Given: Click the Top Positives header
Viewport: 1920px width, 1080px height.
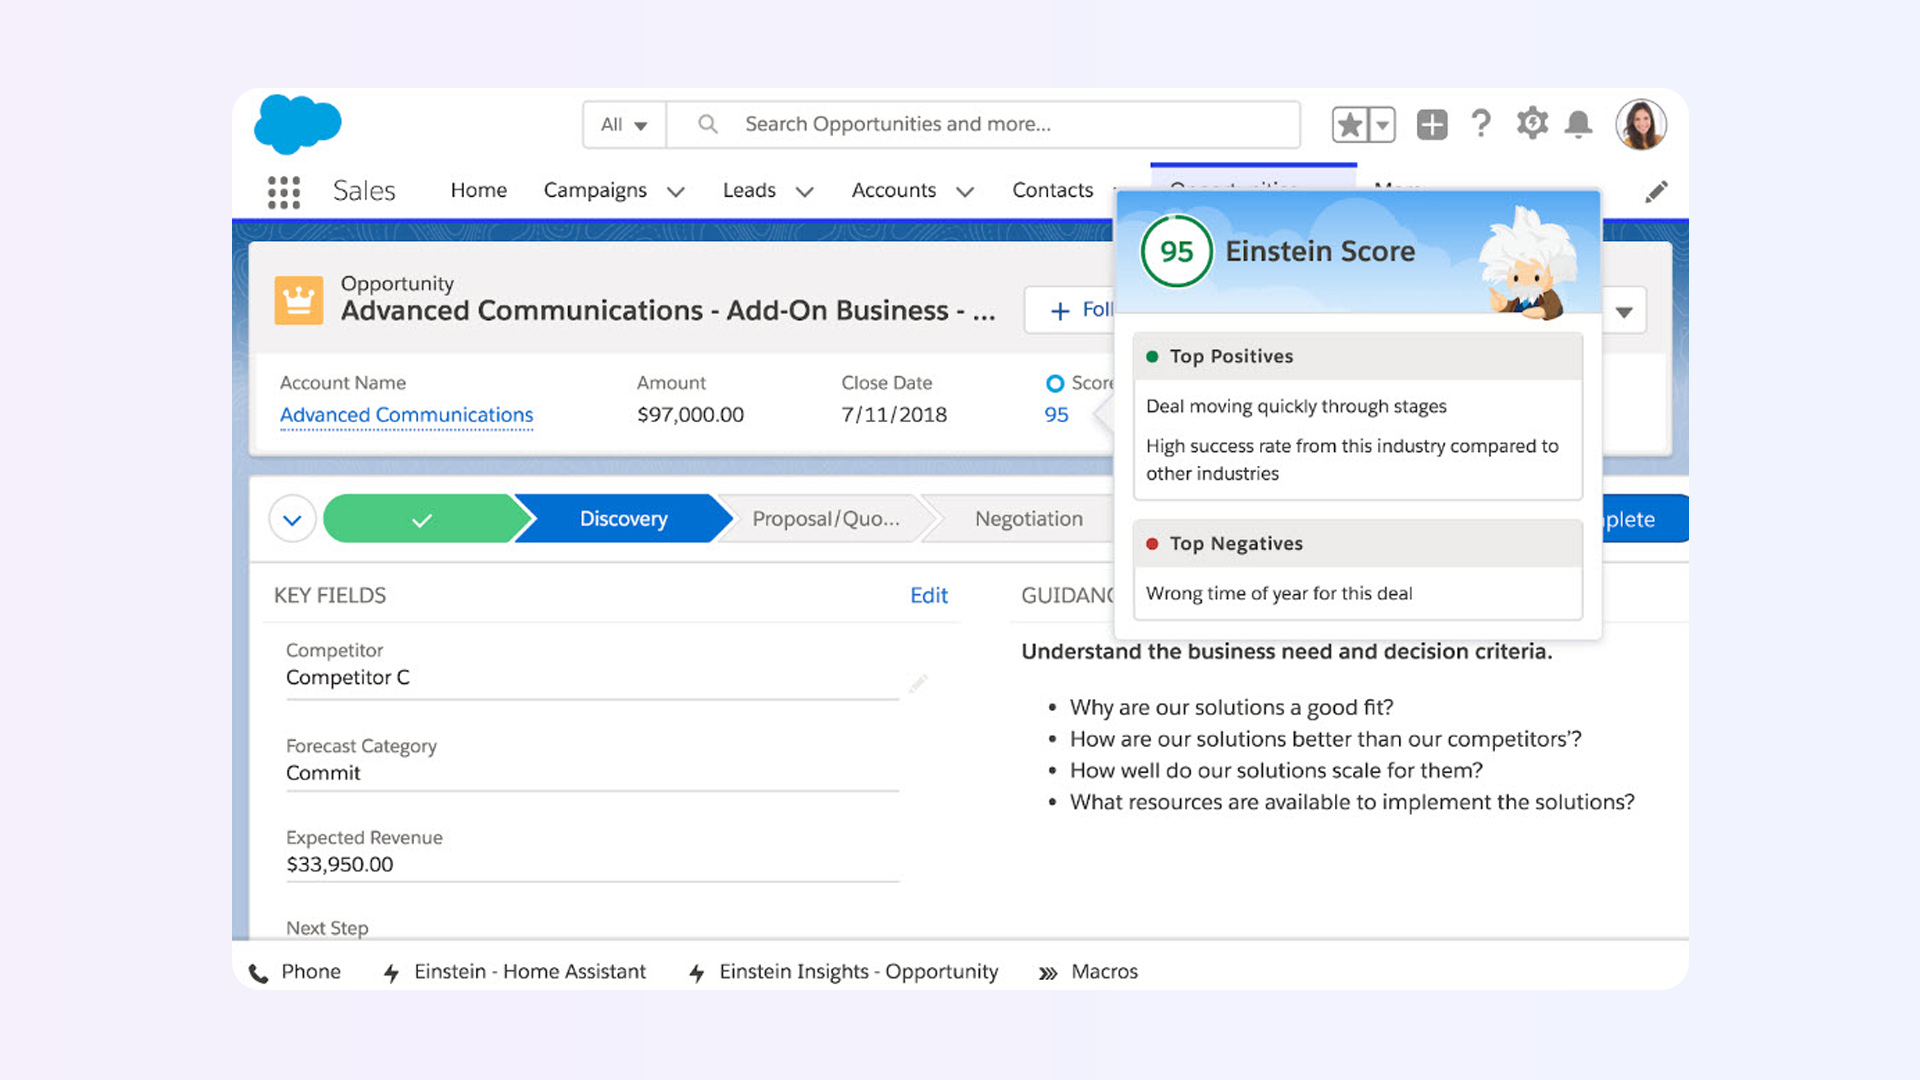Looking at the screenshot, I should (1358, 356).
